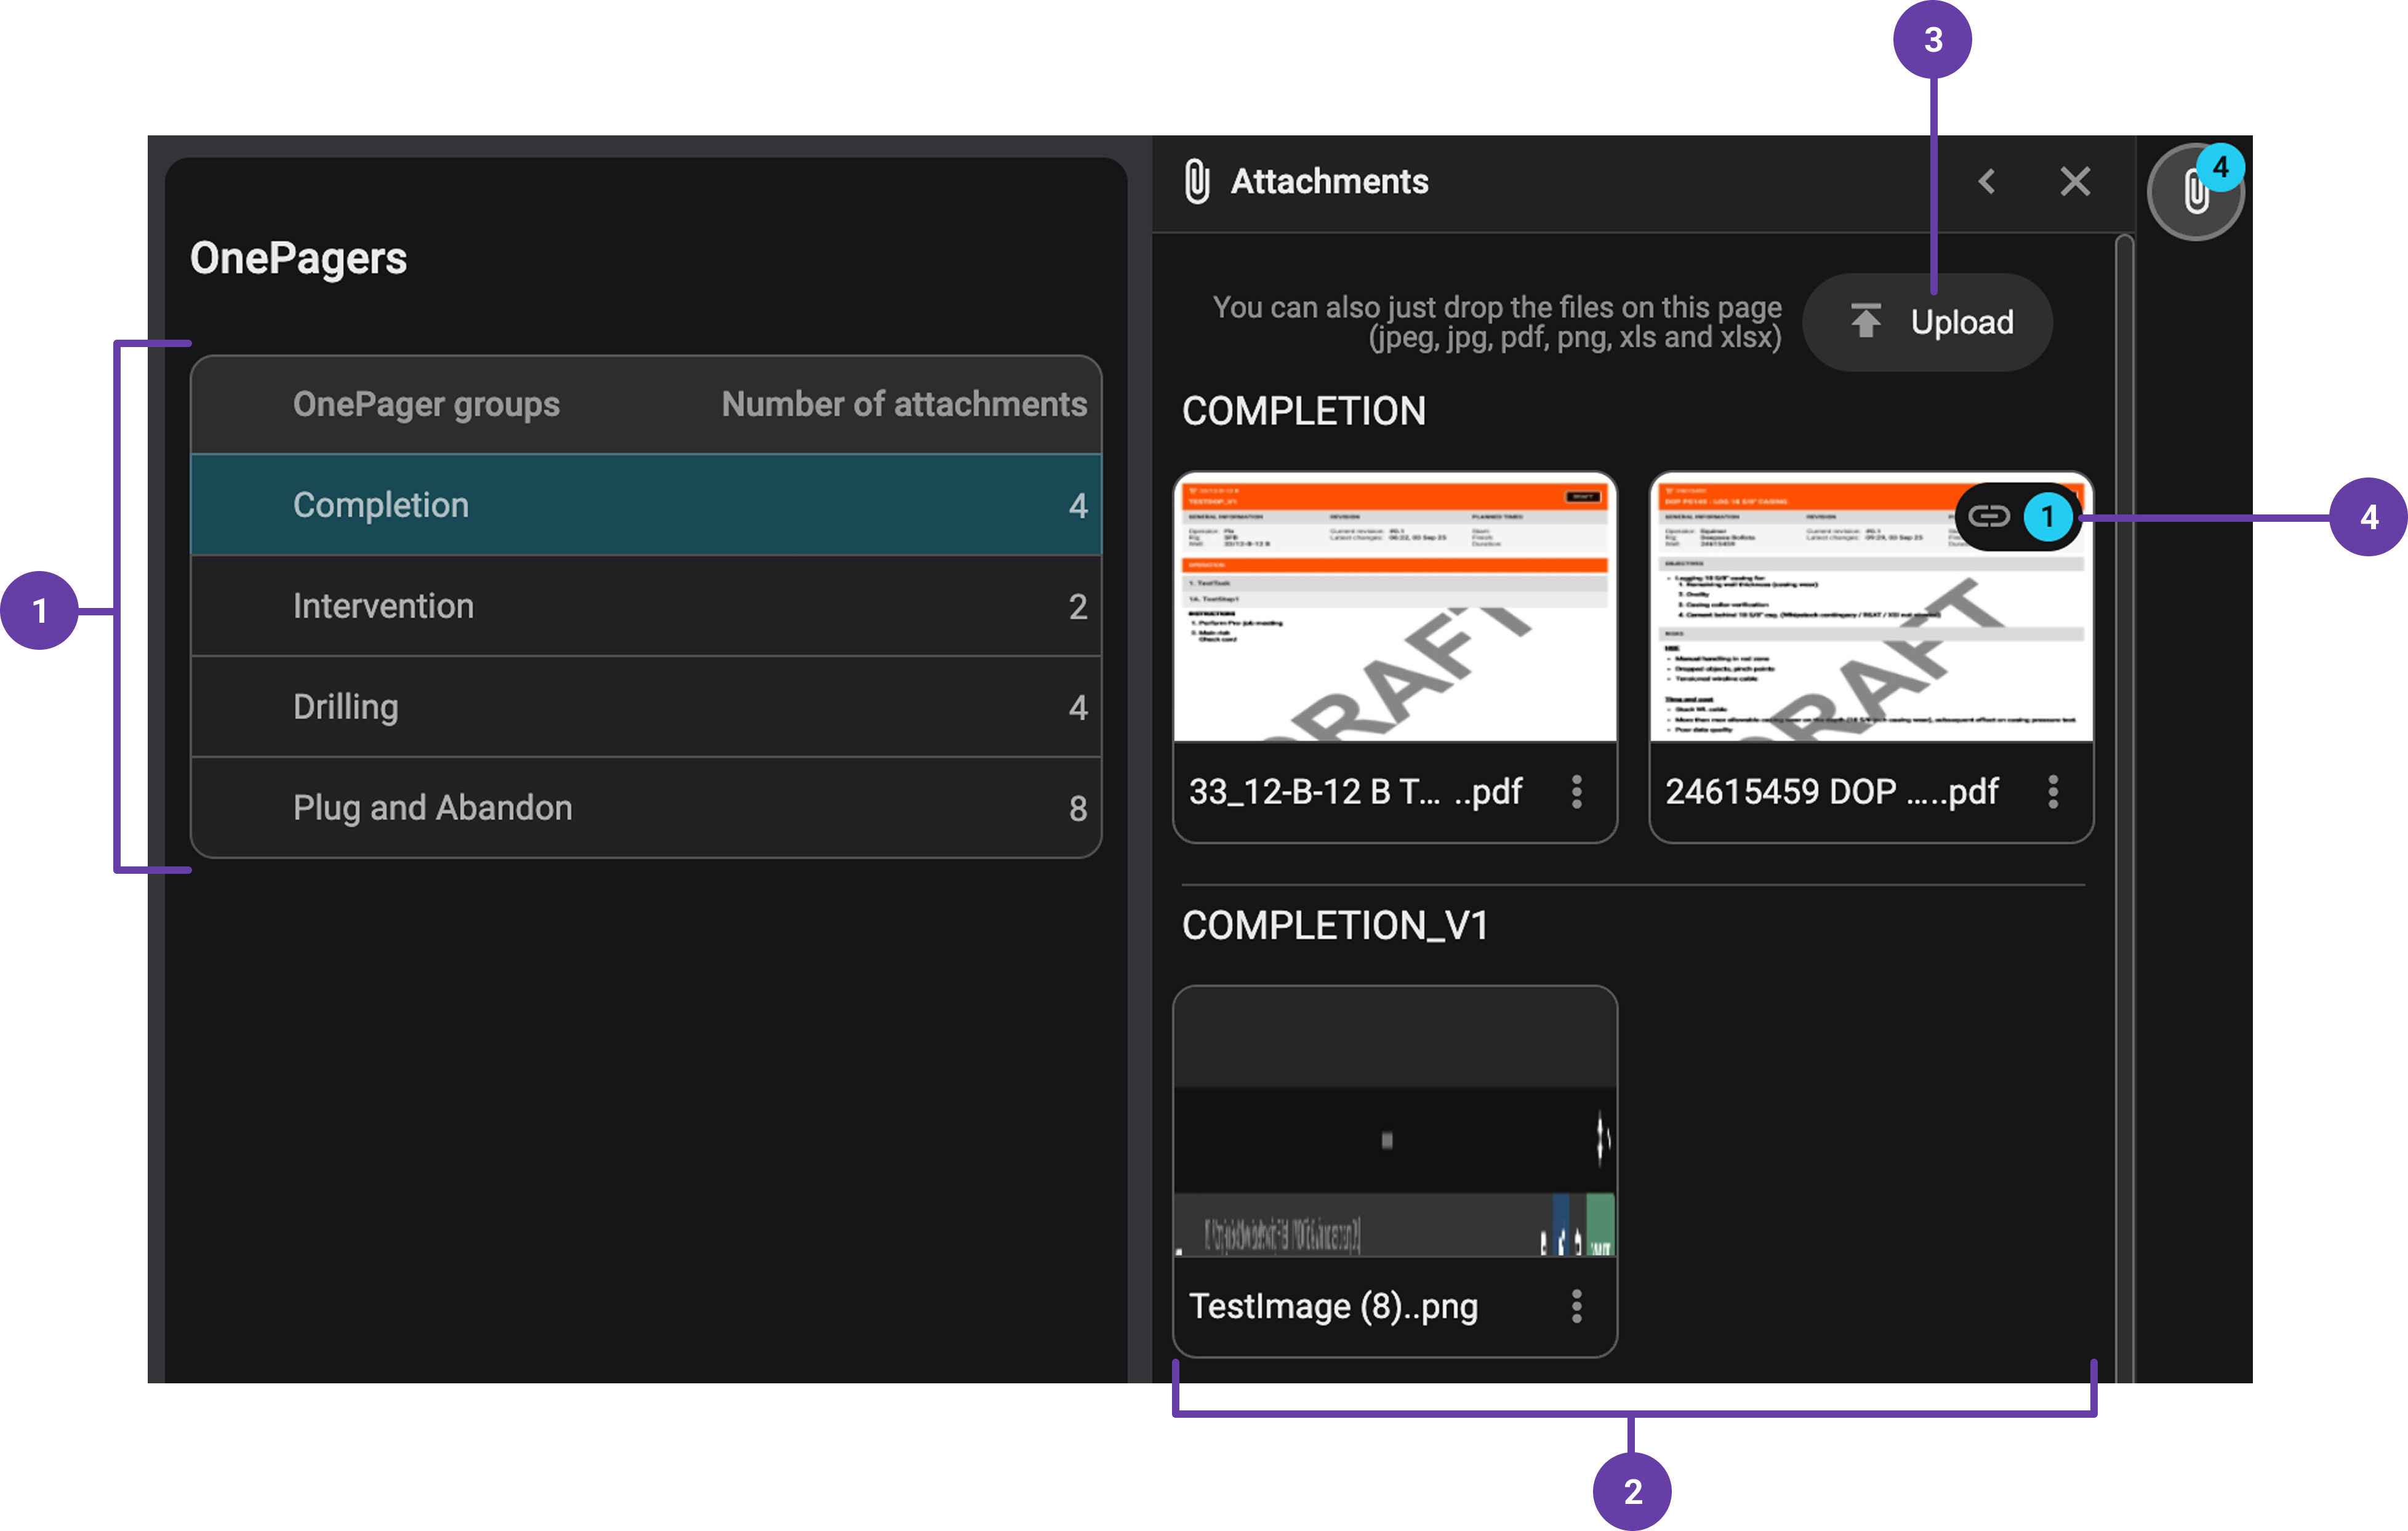Select the Completion OnePager group
Image resolution: width=2408 pixels, height=1531 pixels.
click(x=645, y=505)
